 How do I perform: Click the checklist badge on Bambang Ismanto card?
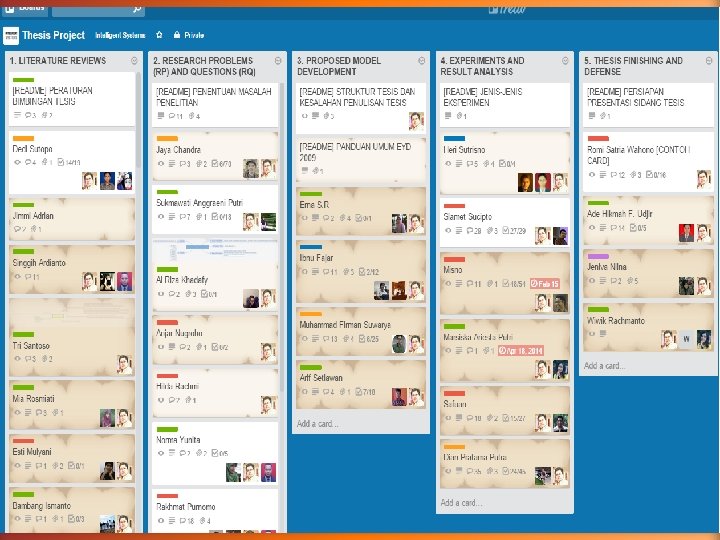(76, 518)
